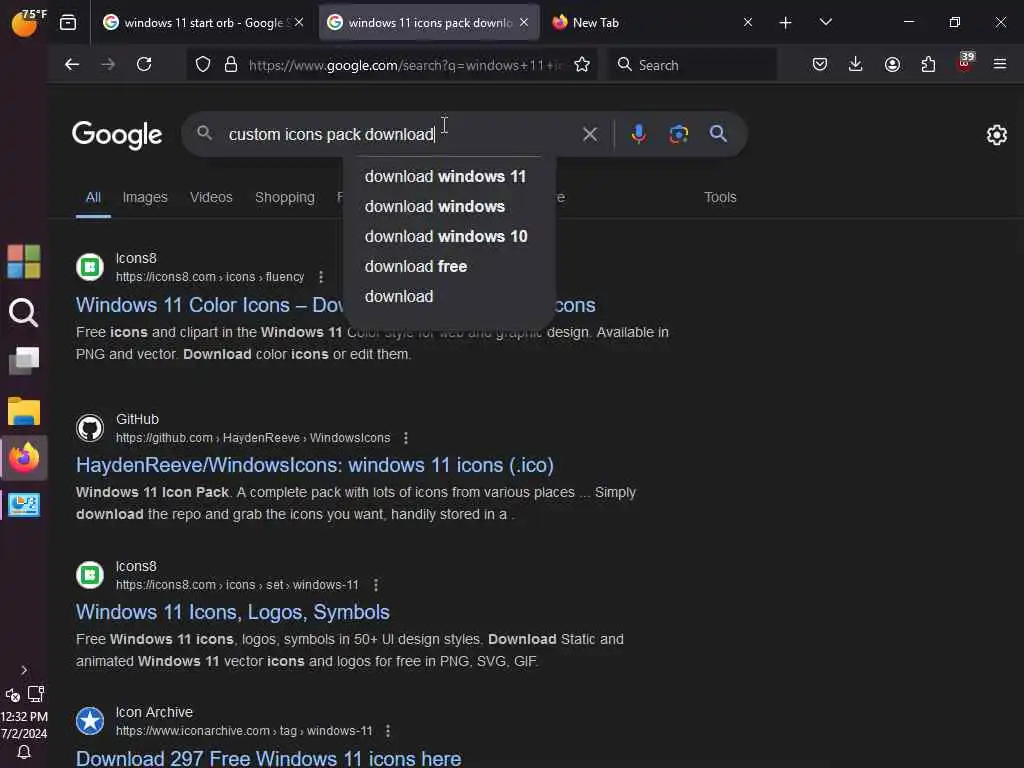
Task: Open the extension with badge 39
Action: click(965, 63)
